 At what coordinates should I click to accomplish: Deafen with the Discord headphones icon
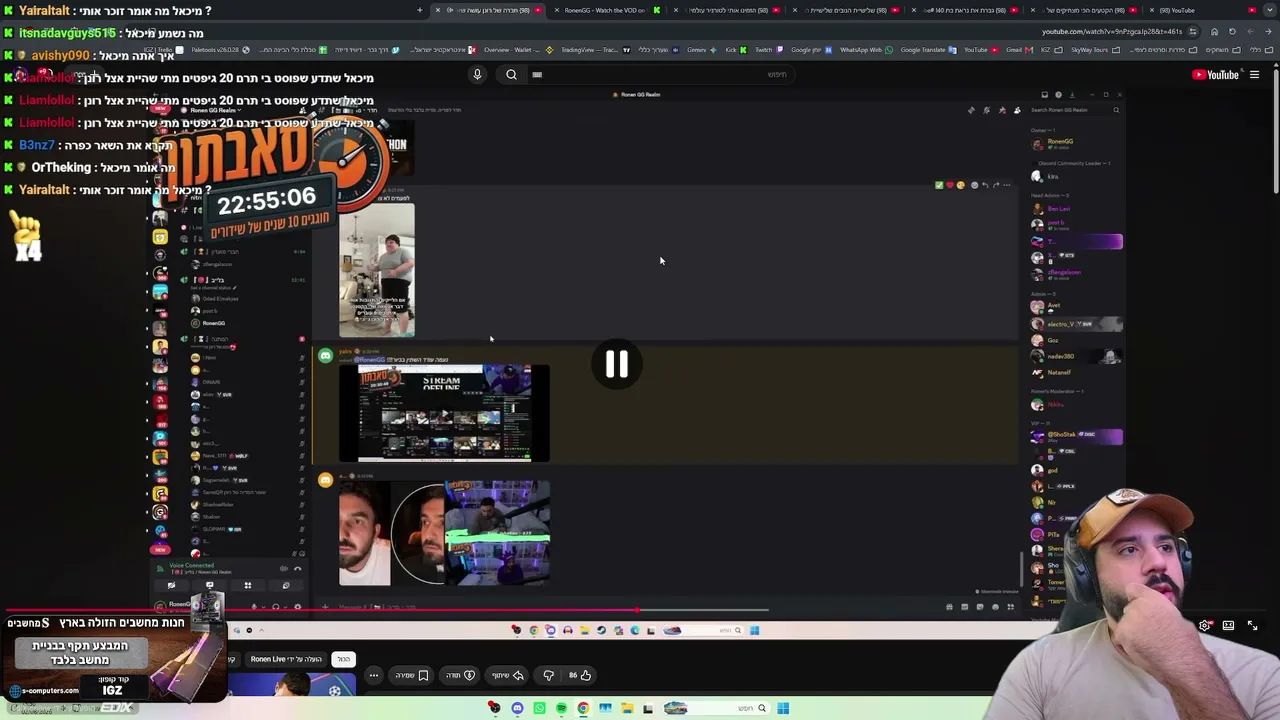[275, 607]
